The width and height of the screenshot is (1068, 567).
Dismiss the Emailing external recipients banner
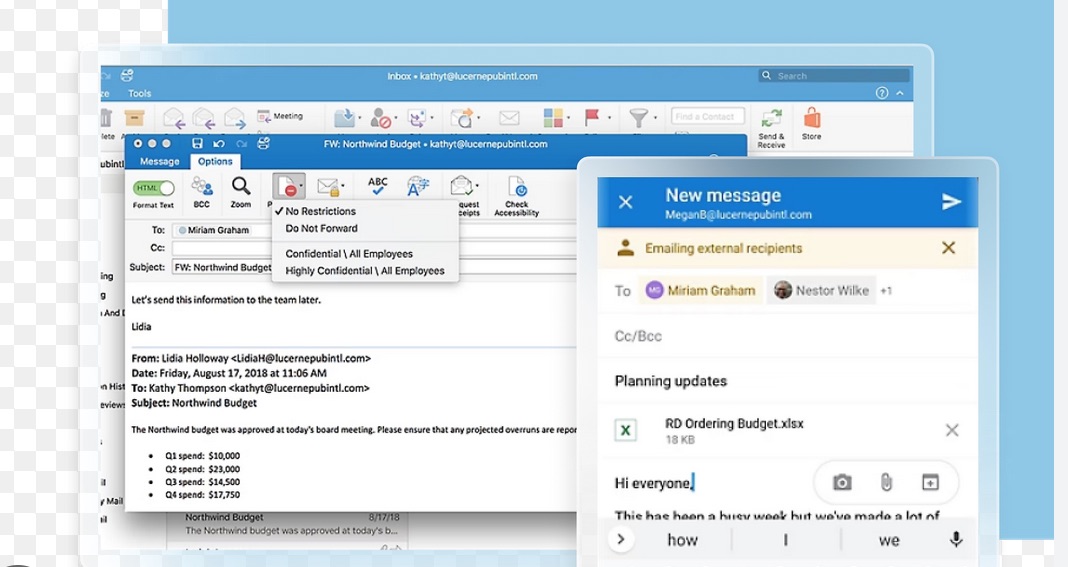click(x=948, y=248)
